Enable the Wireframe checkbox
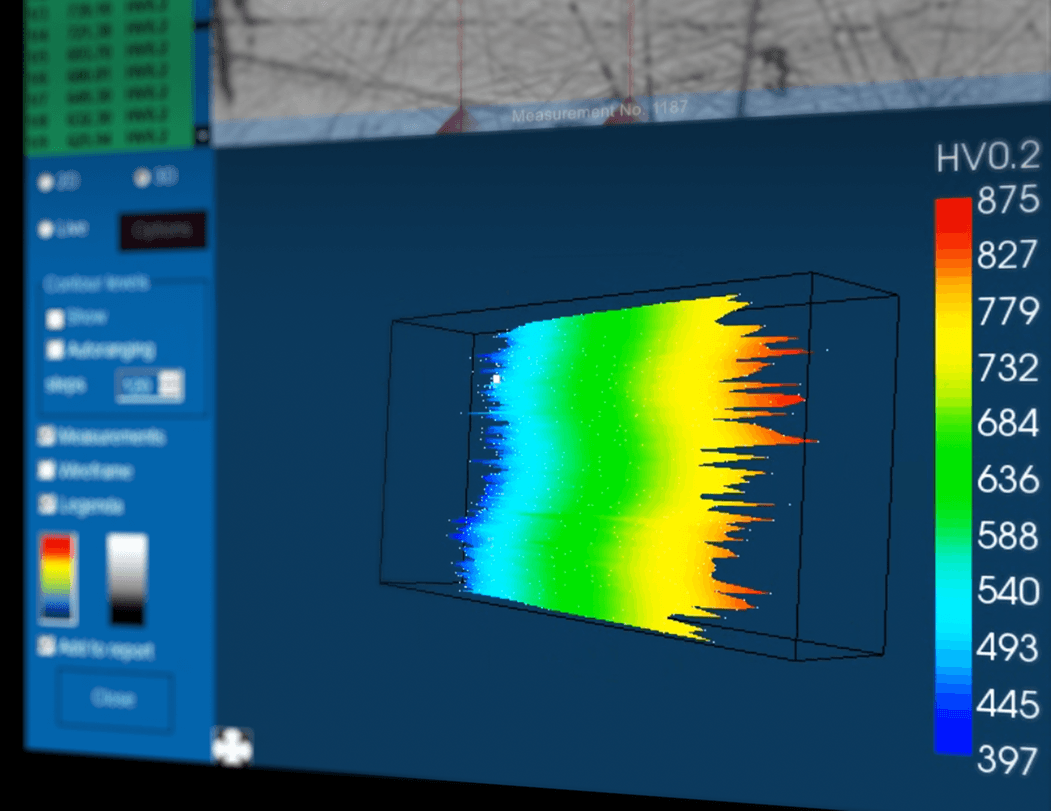This screenshot has height=811, width=1051. 46,470
